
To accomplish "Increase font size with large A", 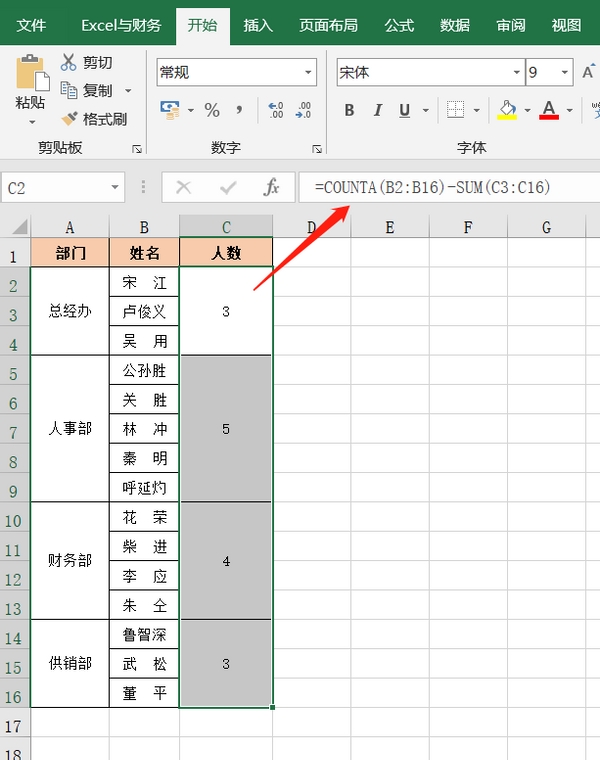I will (x=588, y=72).
